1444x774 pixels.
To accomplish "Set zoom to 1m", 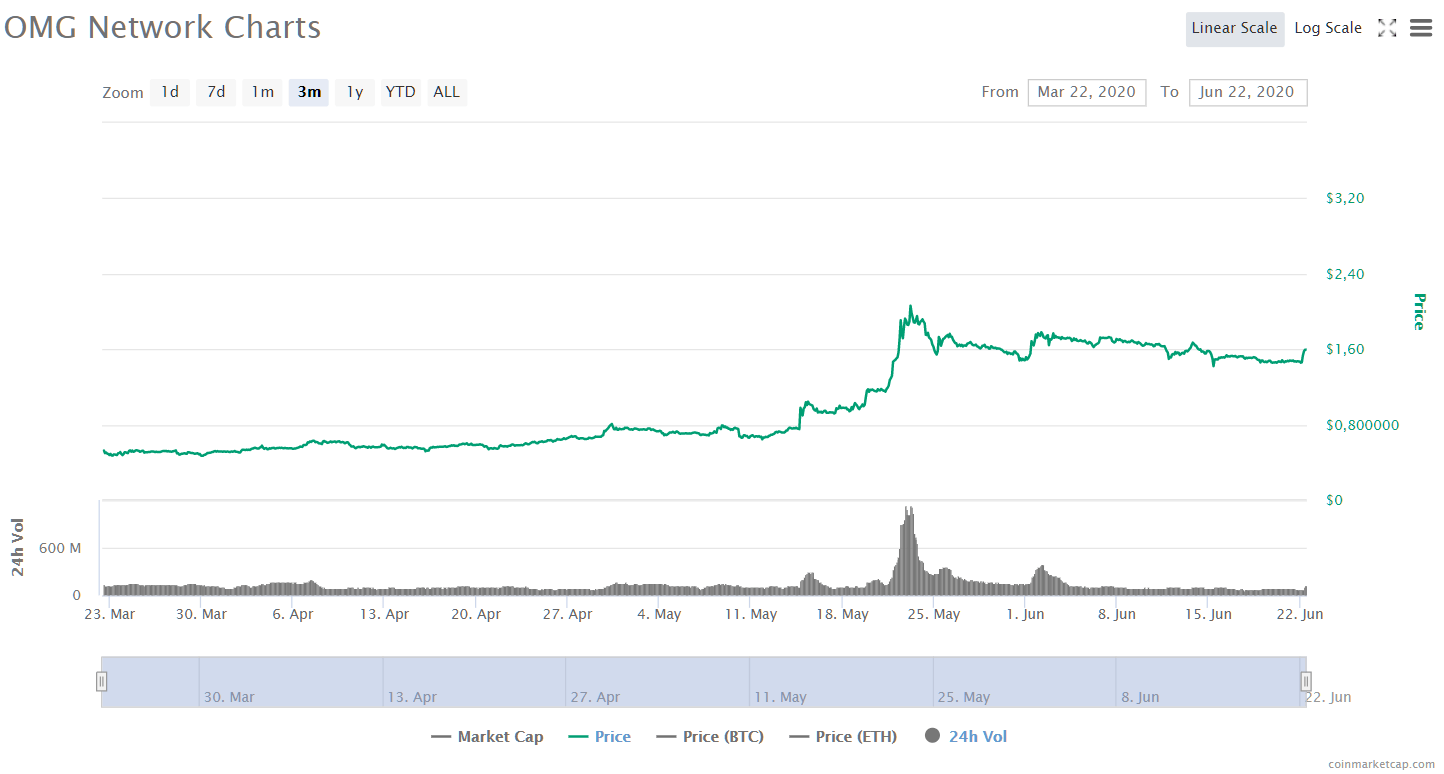I will pyautogui.click(x=262, y=92).
